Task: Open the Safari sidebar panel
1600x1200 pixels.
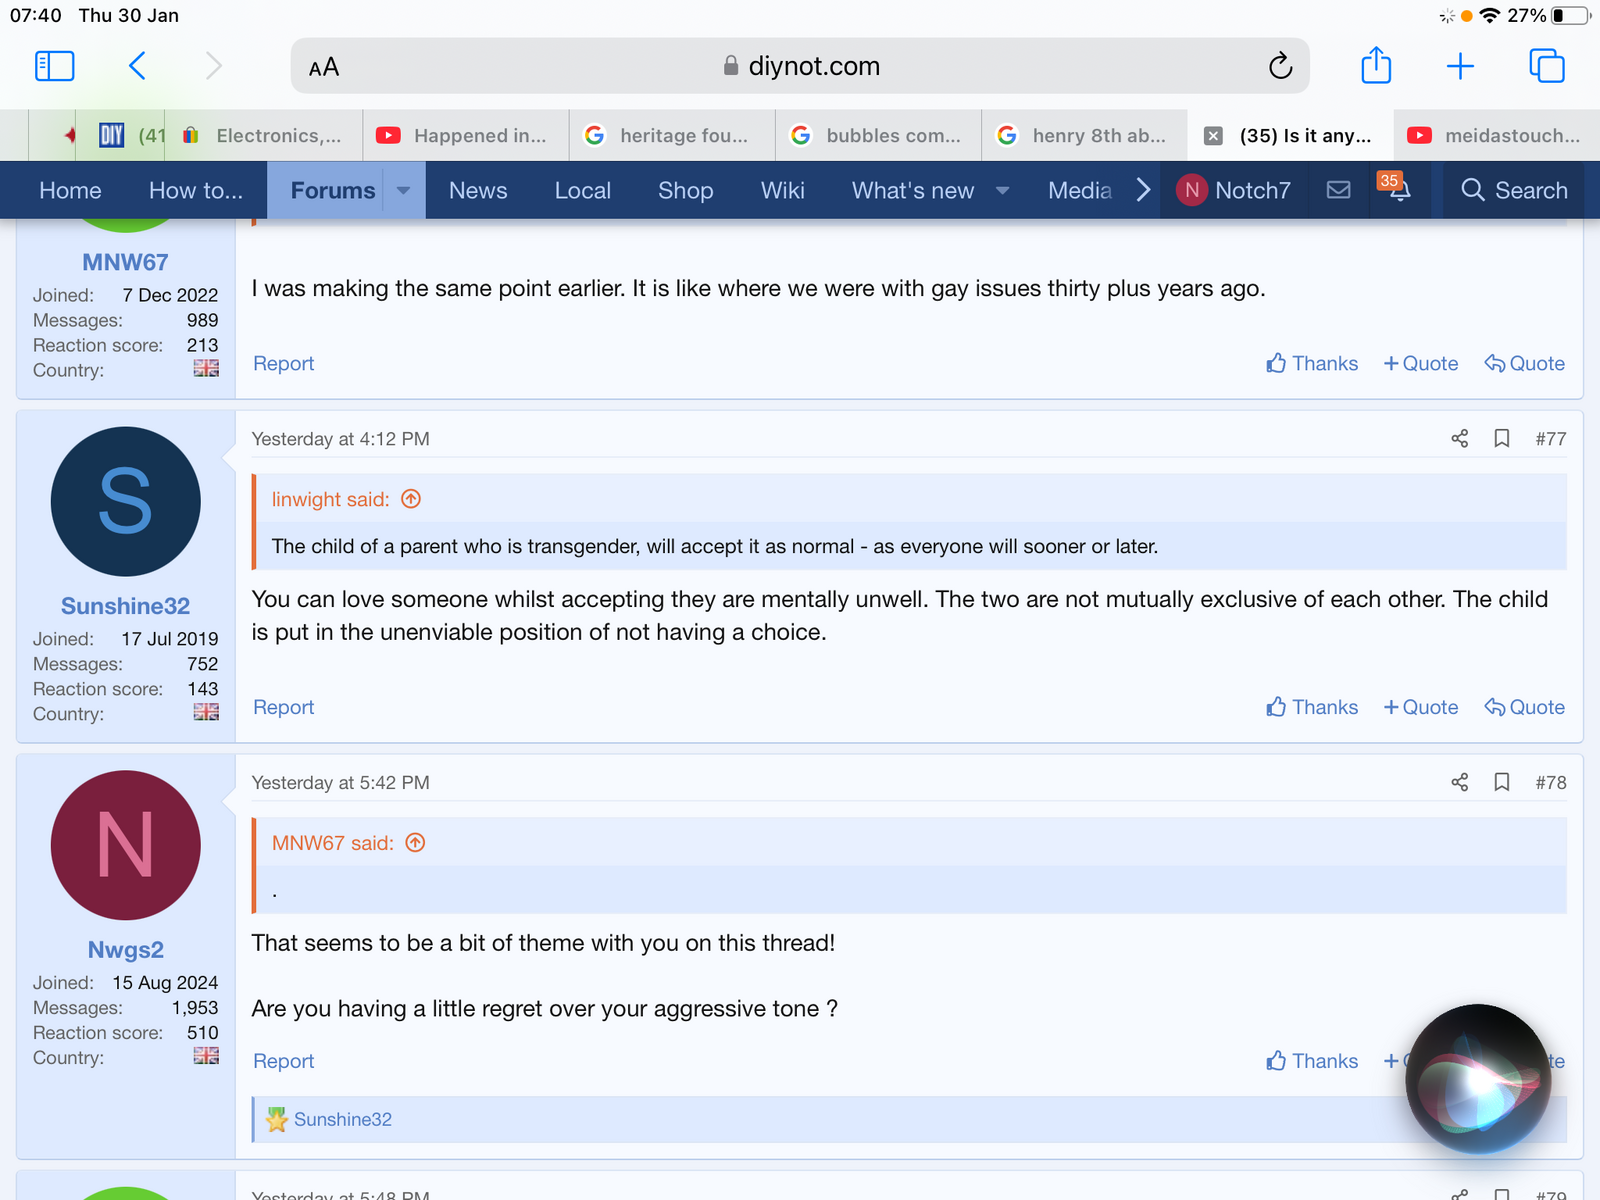Action: pyautogui.click(x=55, y=66)
